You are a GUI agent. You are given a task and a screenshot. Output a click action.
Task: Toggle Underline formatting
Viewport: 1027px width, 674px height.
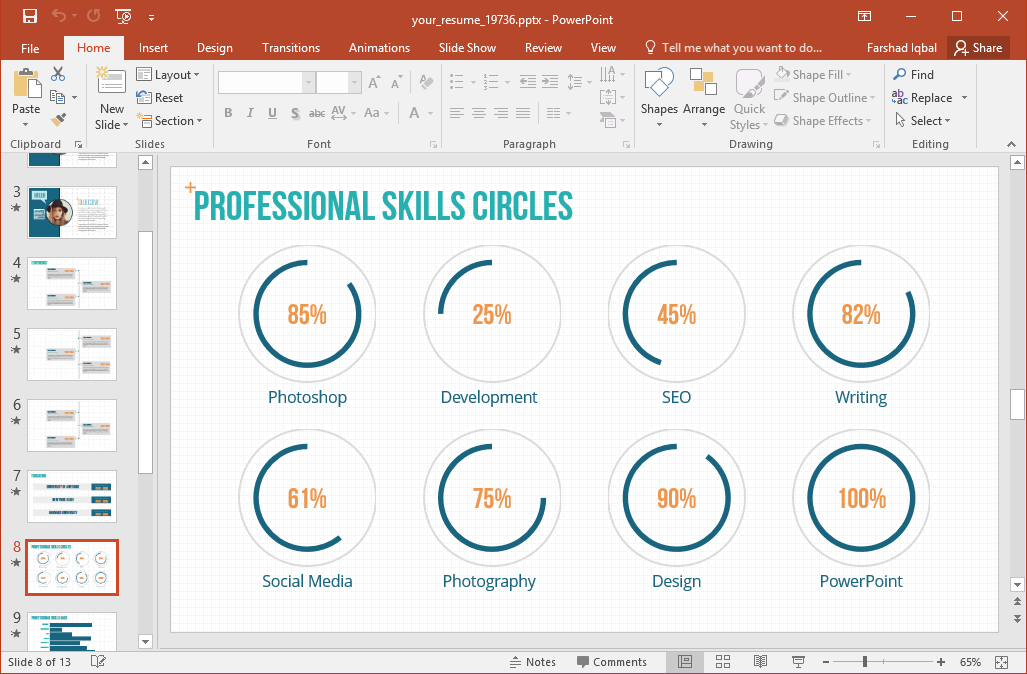(272, 113)
